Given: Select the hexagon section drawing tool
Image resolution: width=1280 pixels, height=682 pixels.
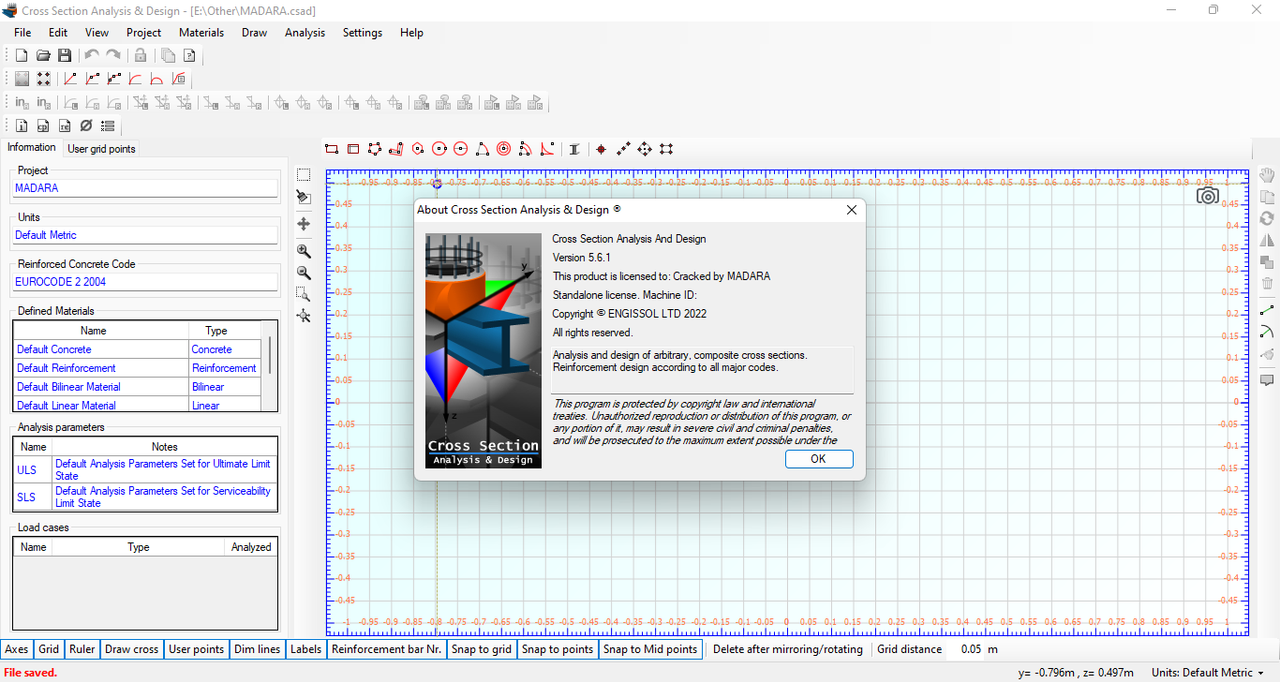Looking at the screenshot, I should tap(418, 149).
